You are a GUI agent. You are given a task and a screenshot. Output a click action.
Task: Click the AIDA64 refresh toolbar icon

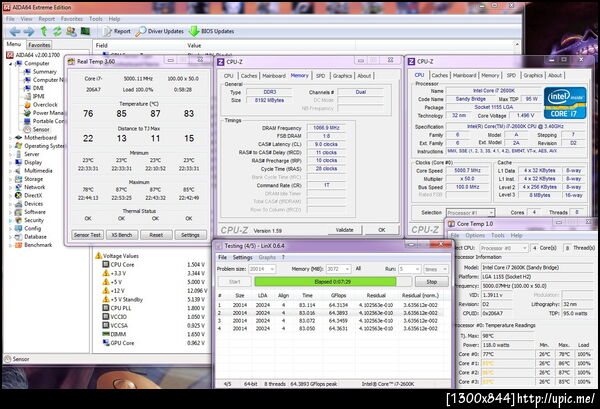point(57,31)
